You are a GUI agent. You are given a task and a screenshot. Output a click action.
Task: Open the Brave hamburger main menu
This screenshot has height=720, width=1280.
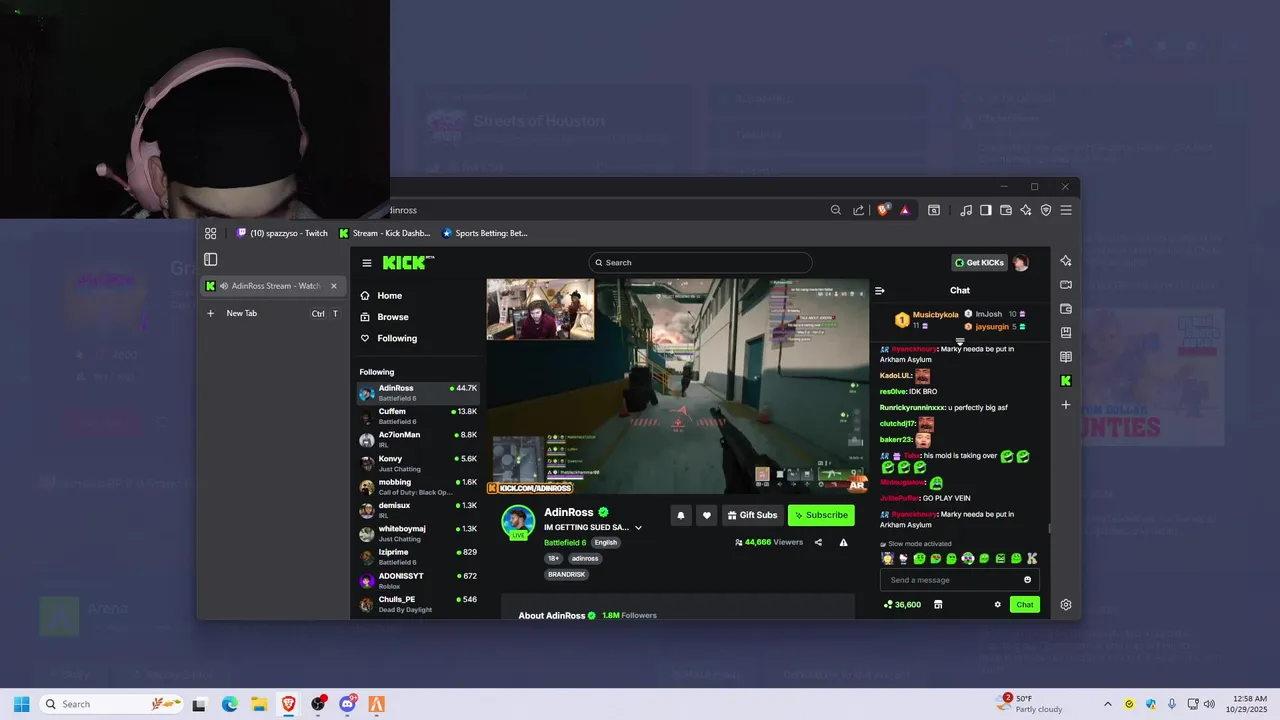[1066, 210]
